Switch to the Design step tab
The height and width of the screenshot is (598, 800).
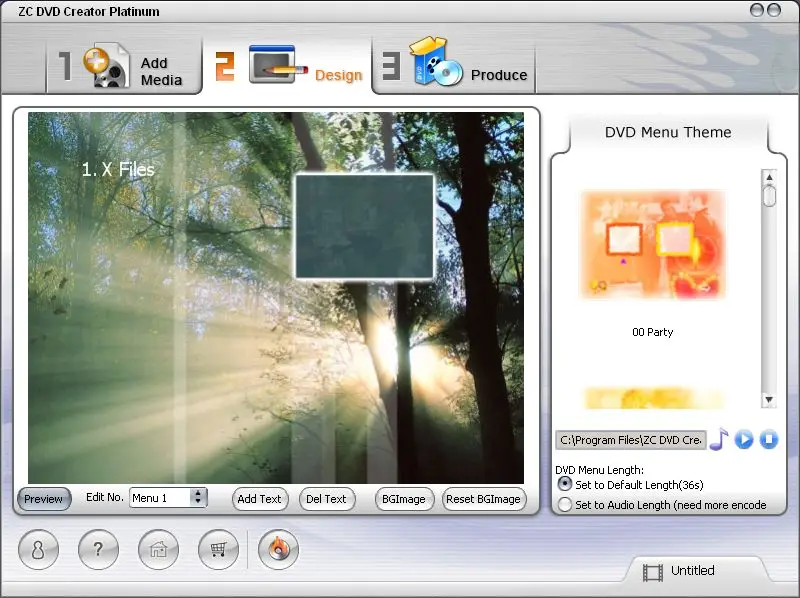(287, 67)
